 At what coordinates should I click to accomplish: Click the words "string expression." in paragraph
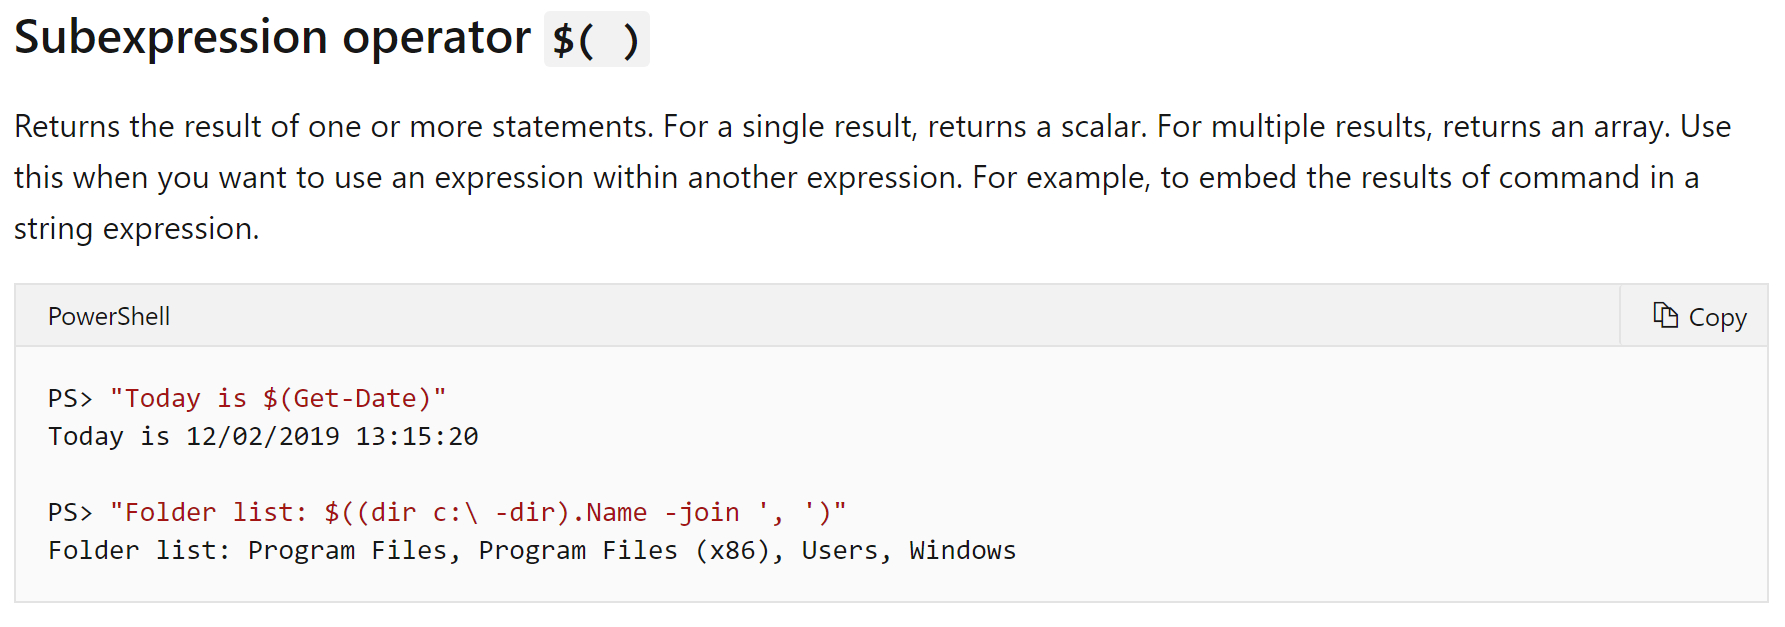click(136, 229)
